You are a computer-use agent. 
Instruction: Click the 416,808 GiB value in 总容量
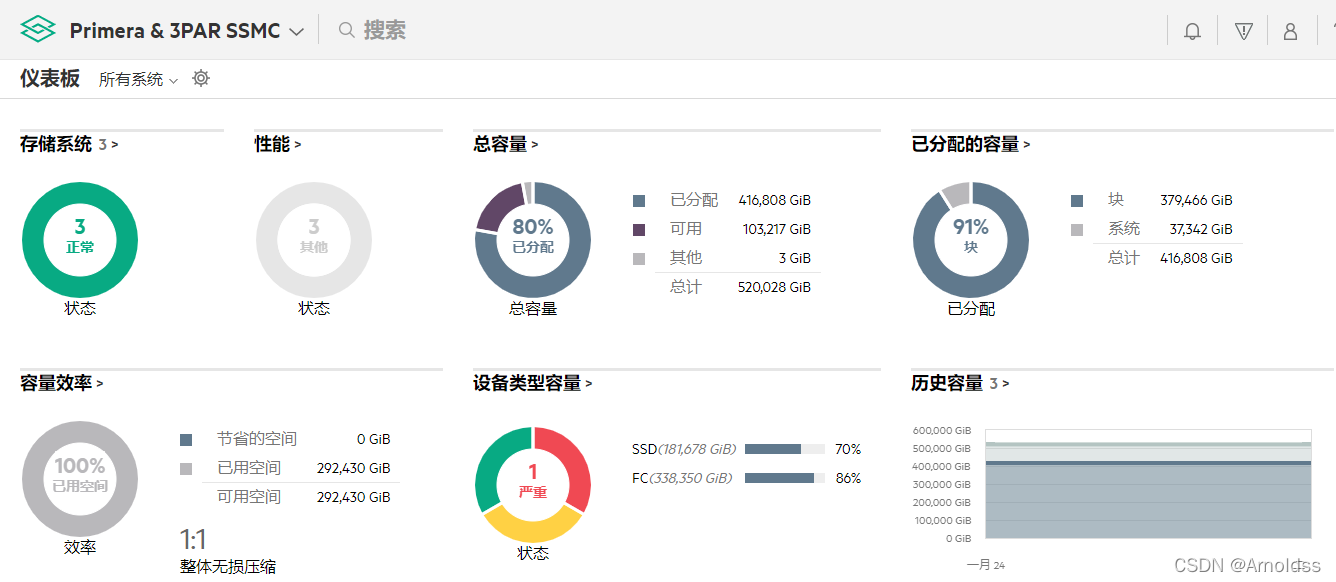tap(775, 200)
